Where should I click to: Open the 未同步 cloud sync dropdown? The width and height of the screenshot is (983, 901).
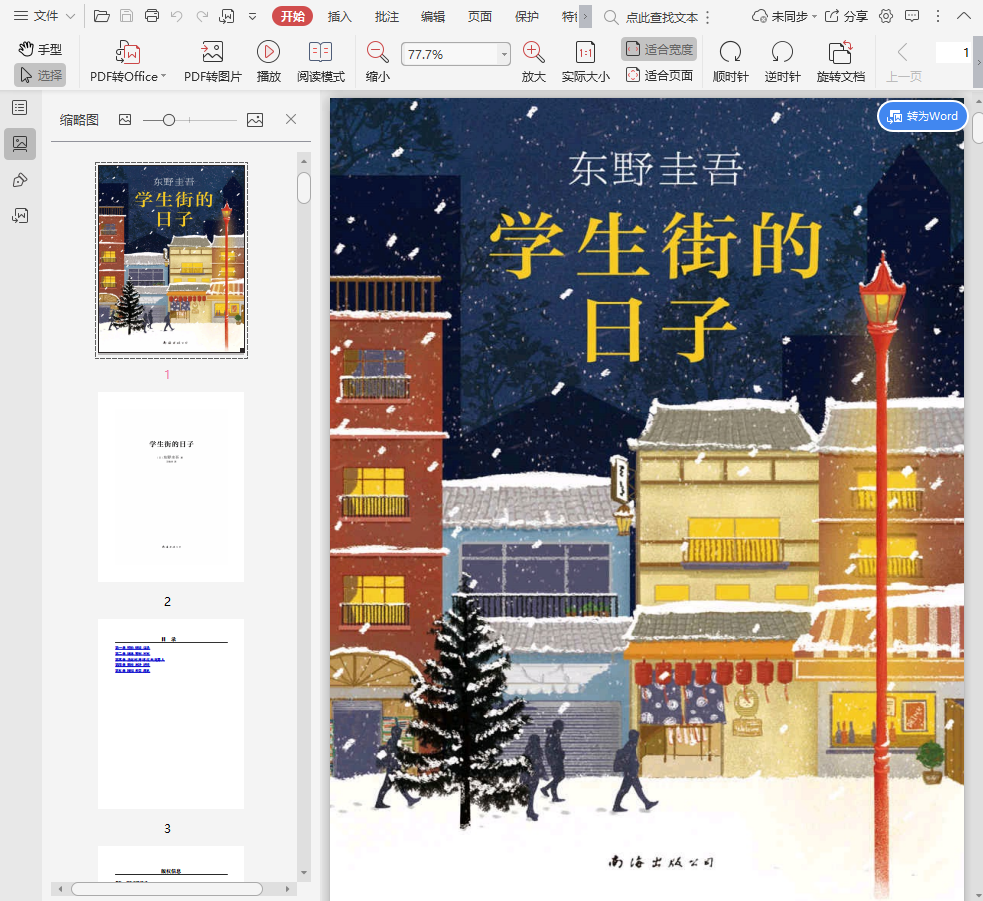784,16
